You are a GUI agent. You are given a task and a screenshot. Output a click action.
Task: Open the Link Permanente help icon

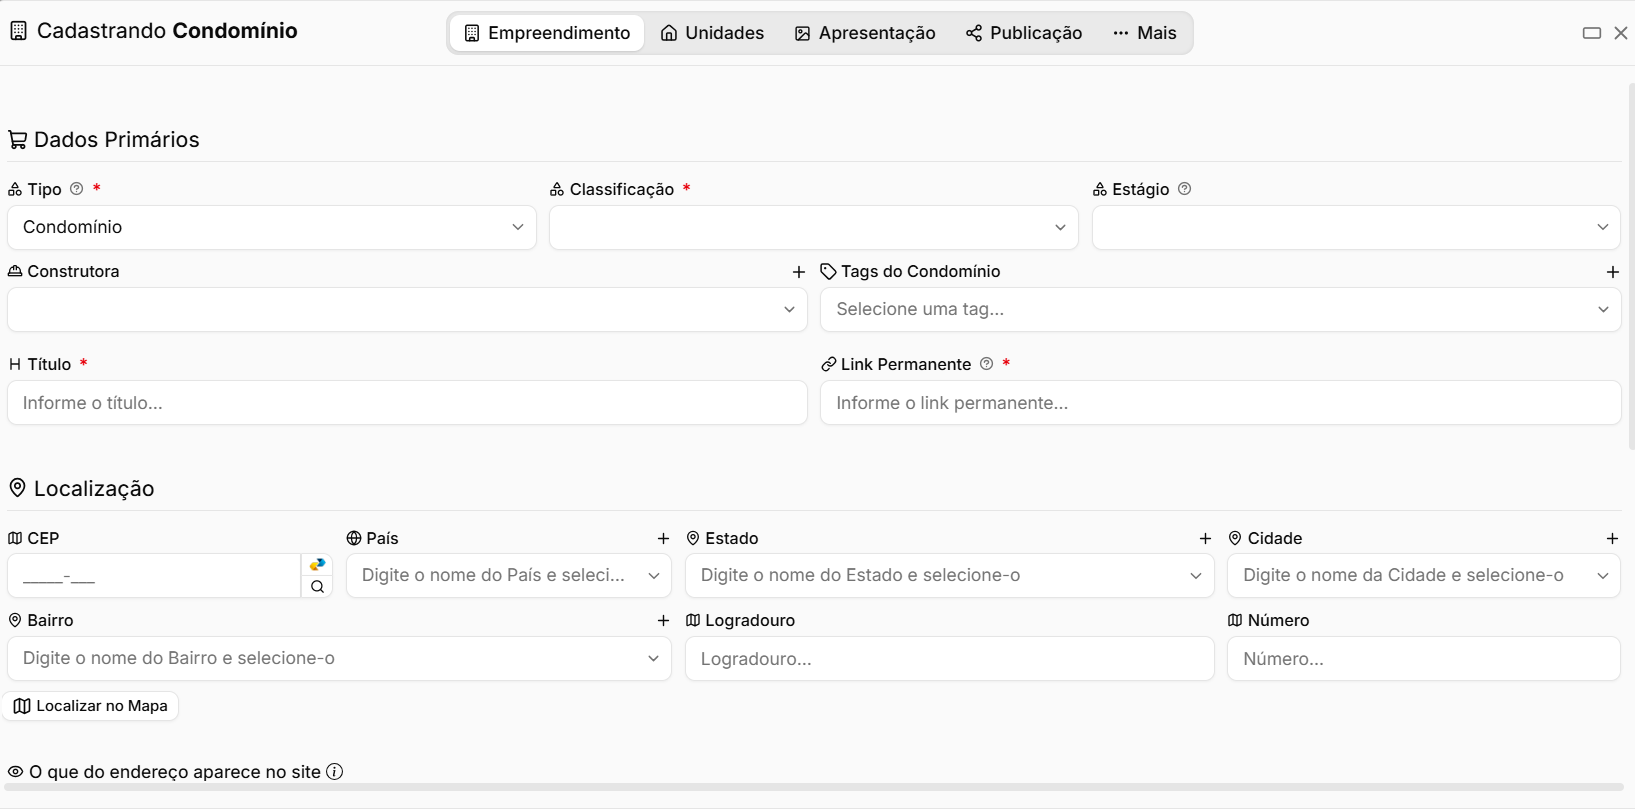pos(987,364)
